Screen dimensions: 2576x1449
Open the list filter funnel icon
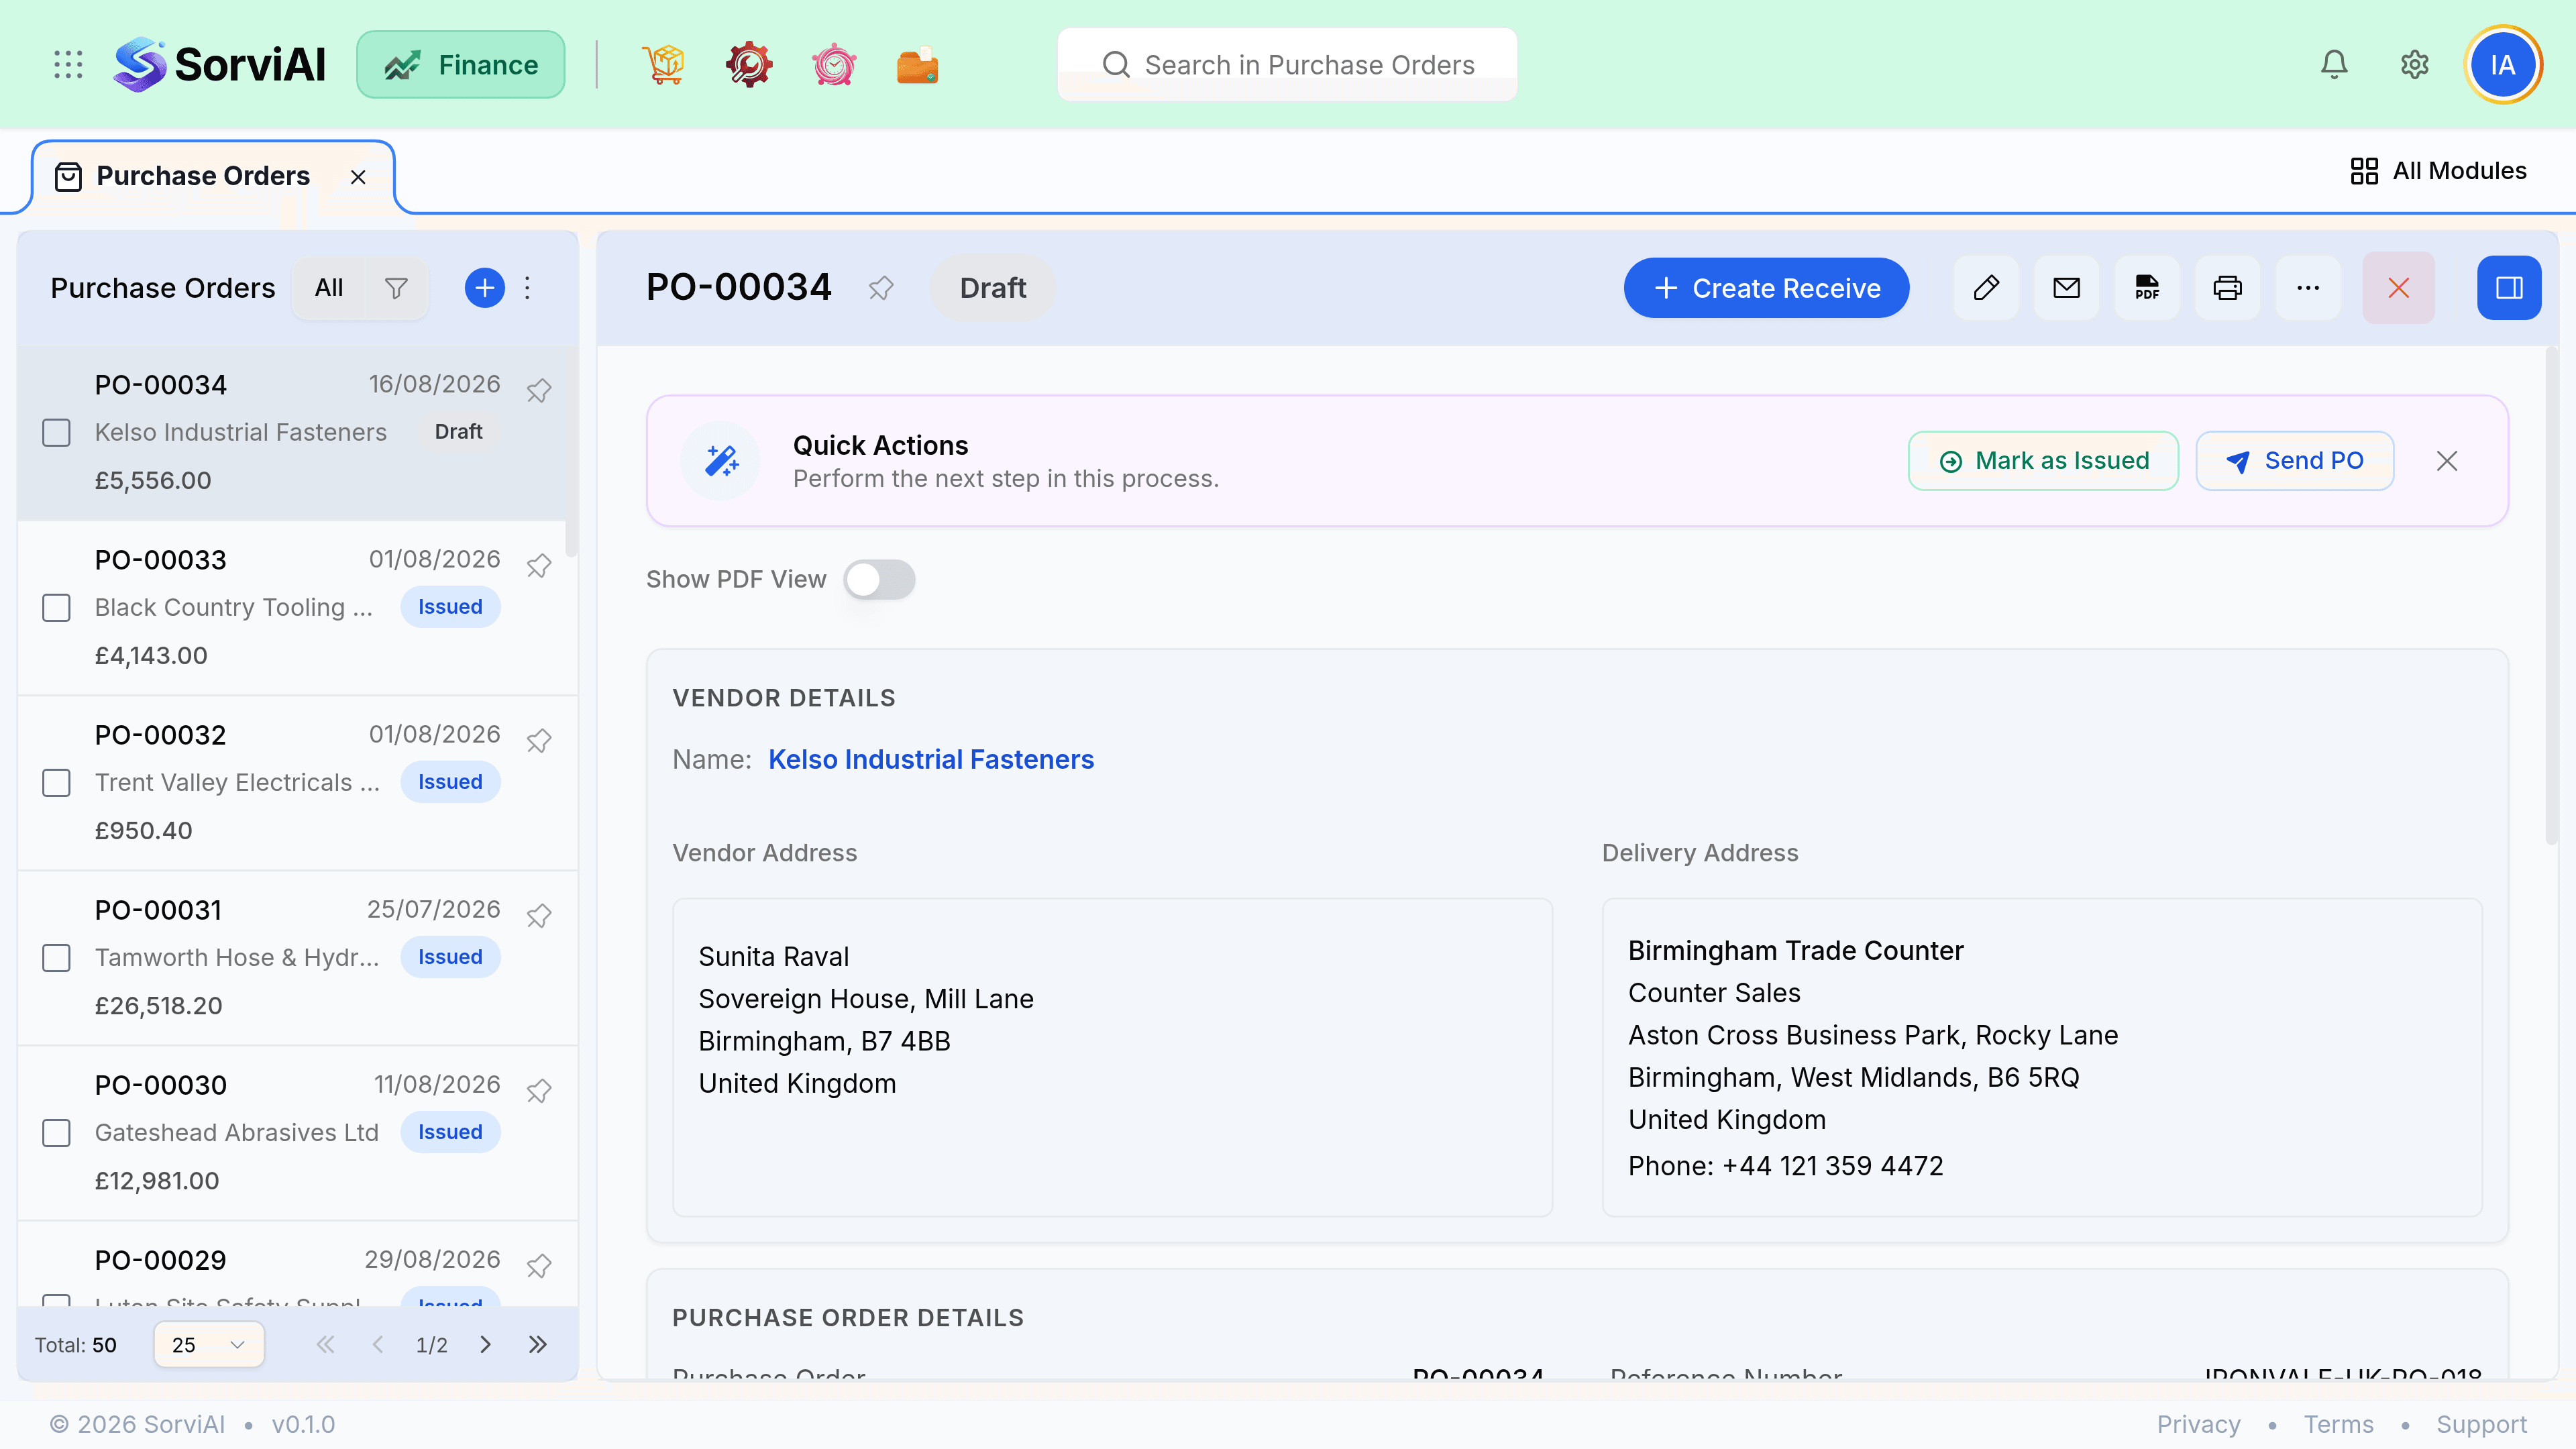coord(396,288)
